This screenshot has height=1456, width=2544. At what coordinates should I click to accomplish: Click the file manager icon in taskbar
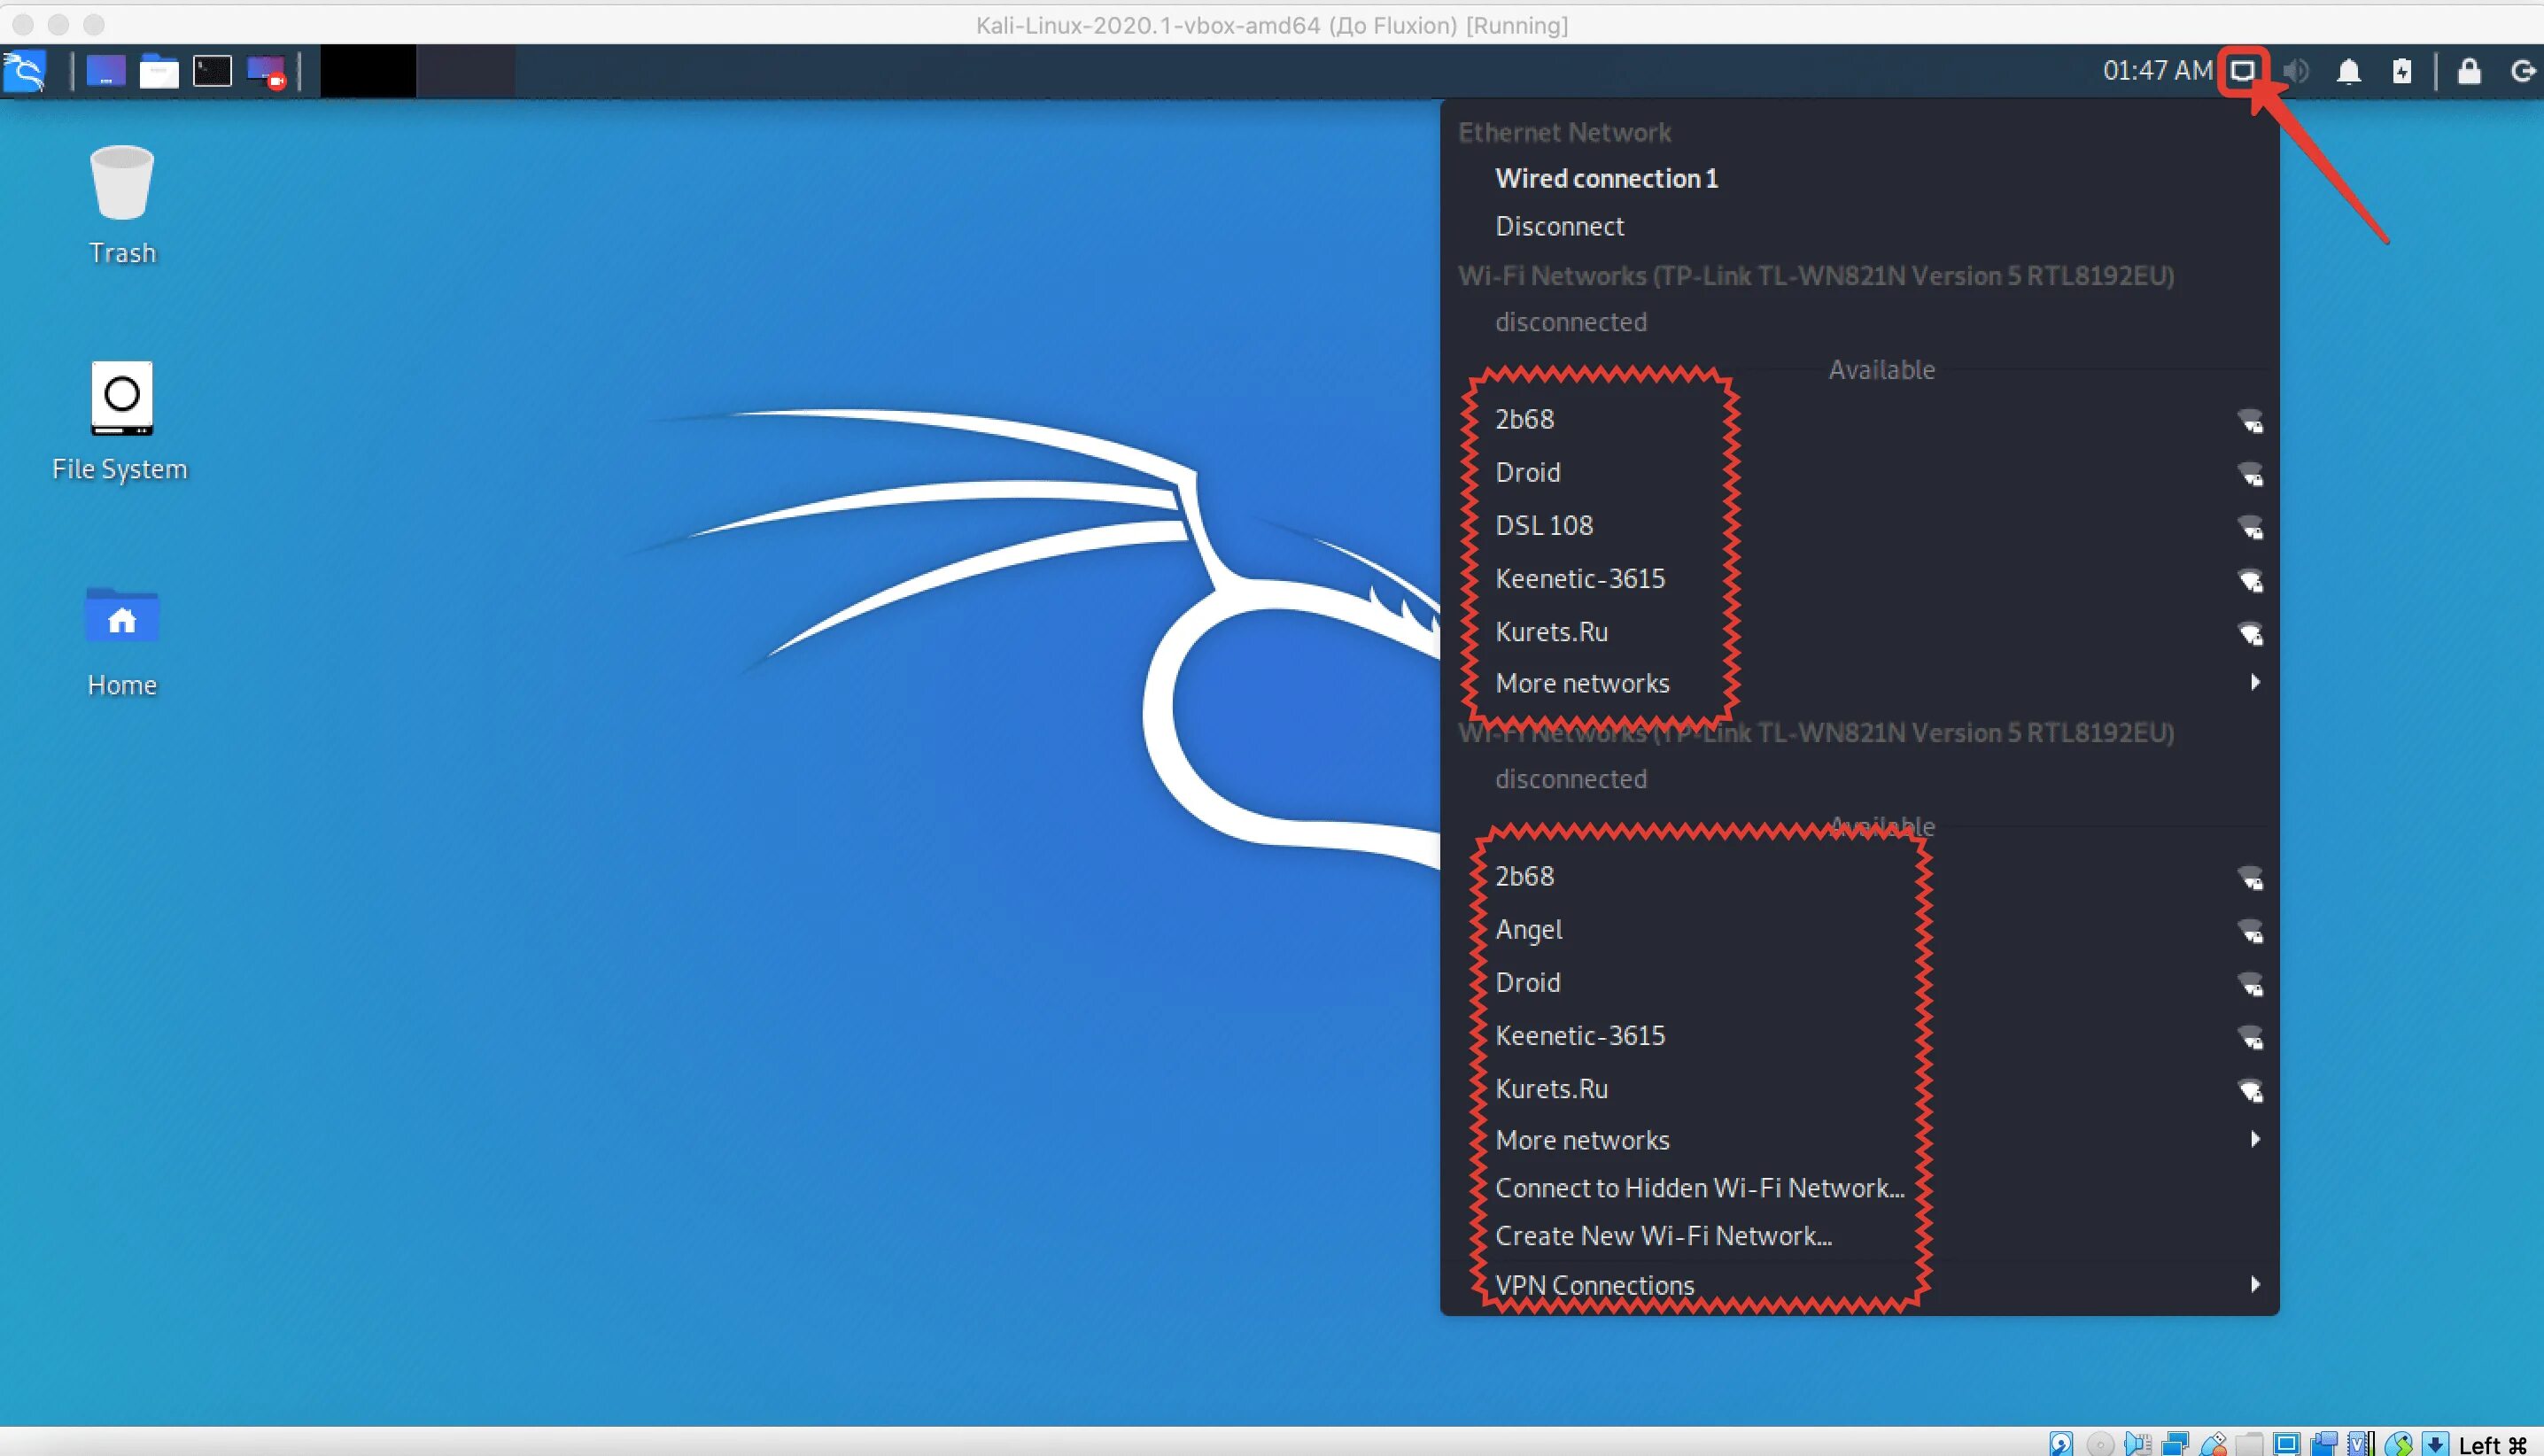[158, 70]
